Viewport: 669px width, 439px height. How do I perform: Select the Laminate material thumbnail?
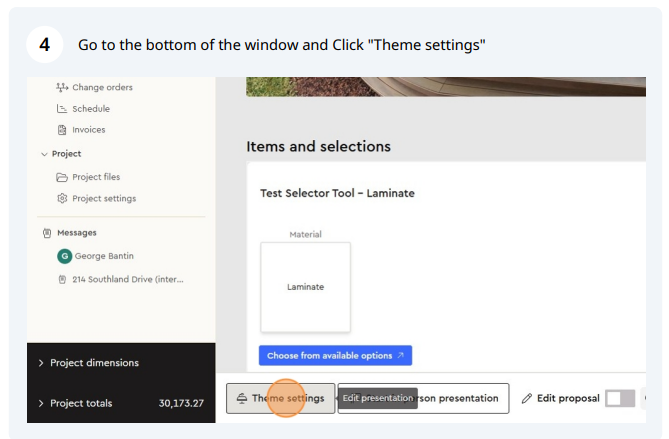(305, 287)
